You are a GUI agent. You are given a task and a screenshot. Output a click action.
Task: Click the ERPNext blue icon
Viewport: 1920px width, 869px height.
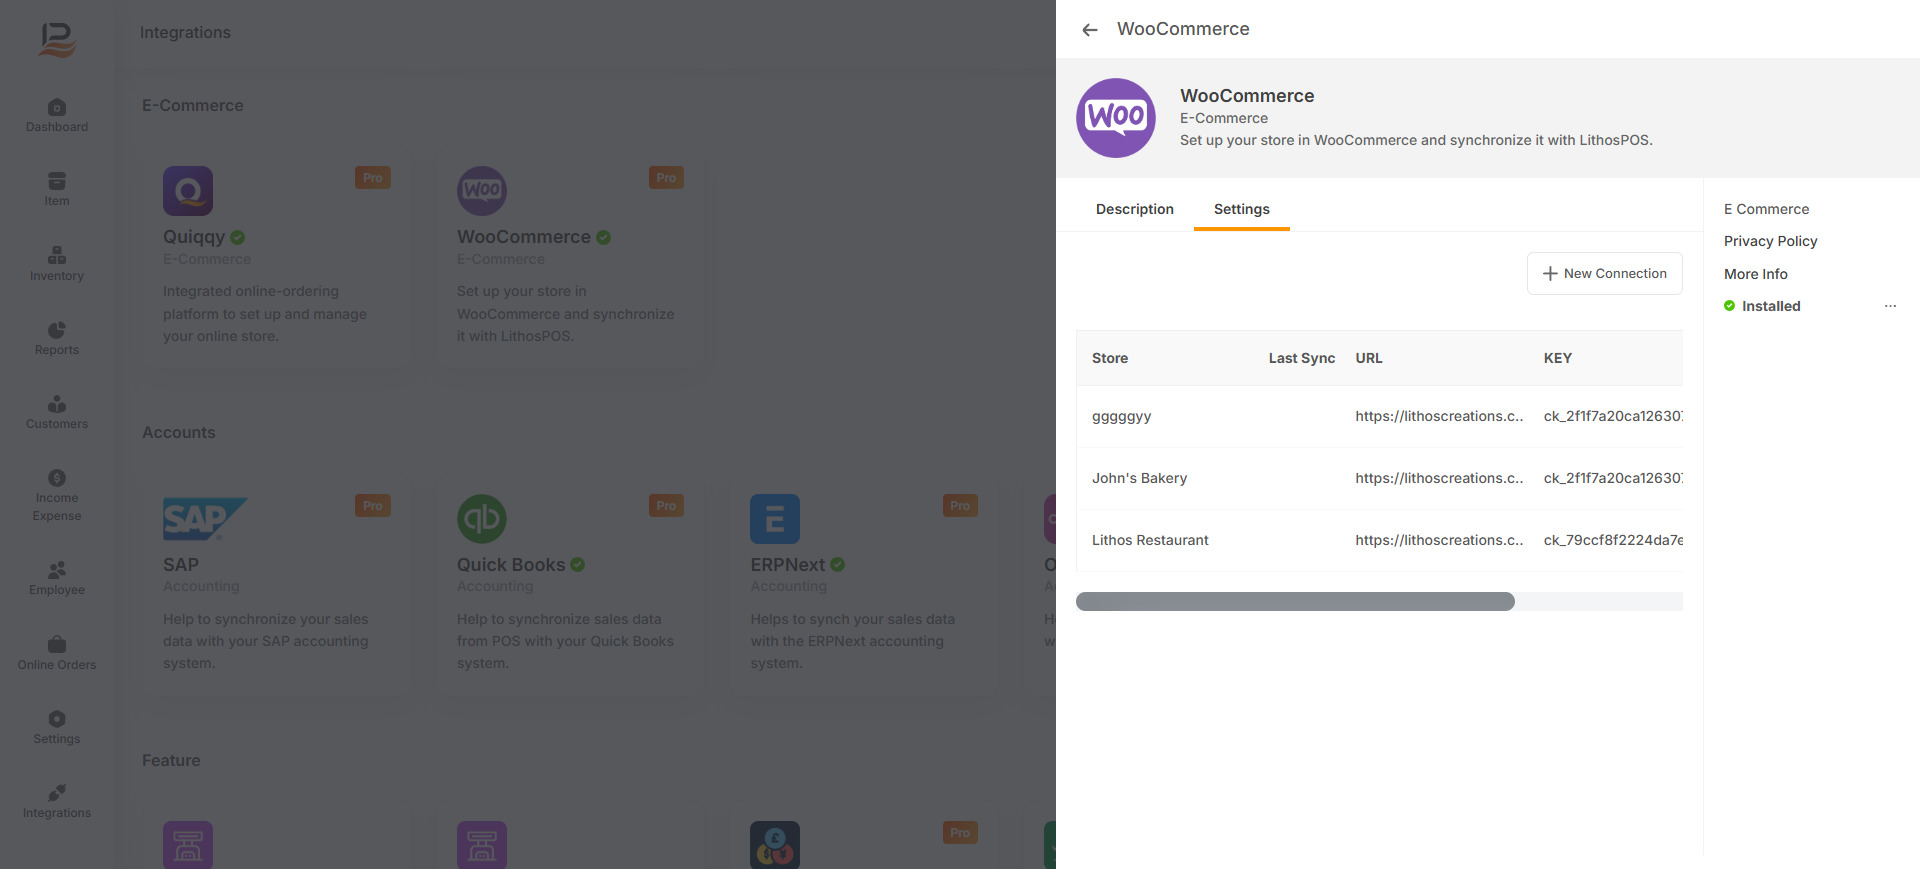point(775,519)
